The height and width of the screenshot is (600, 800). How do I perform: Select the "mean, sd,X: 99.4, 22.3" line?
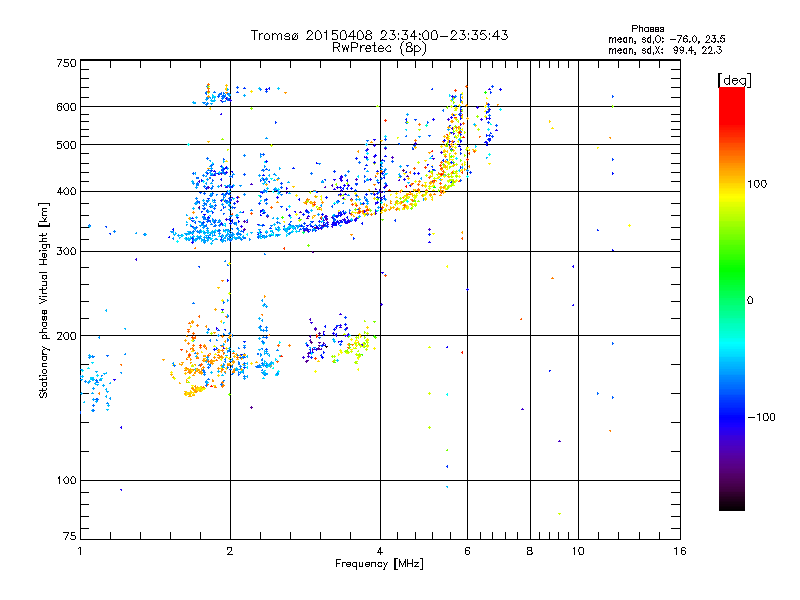(665, 50)
